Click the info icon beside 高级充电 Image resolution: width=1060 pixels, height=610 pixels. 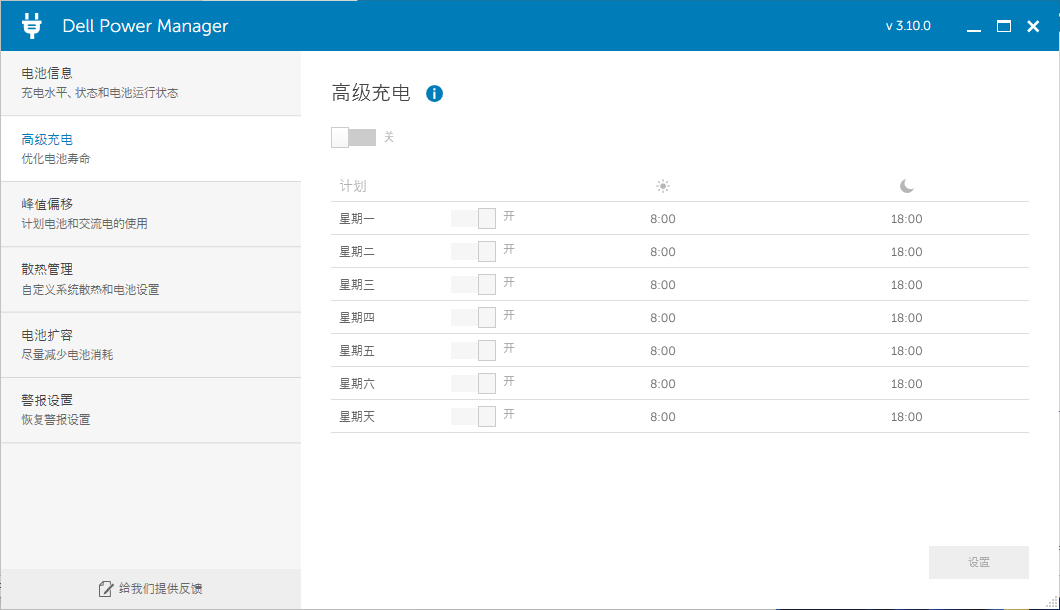pos(434,93)
